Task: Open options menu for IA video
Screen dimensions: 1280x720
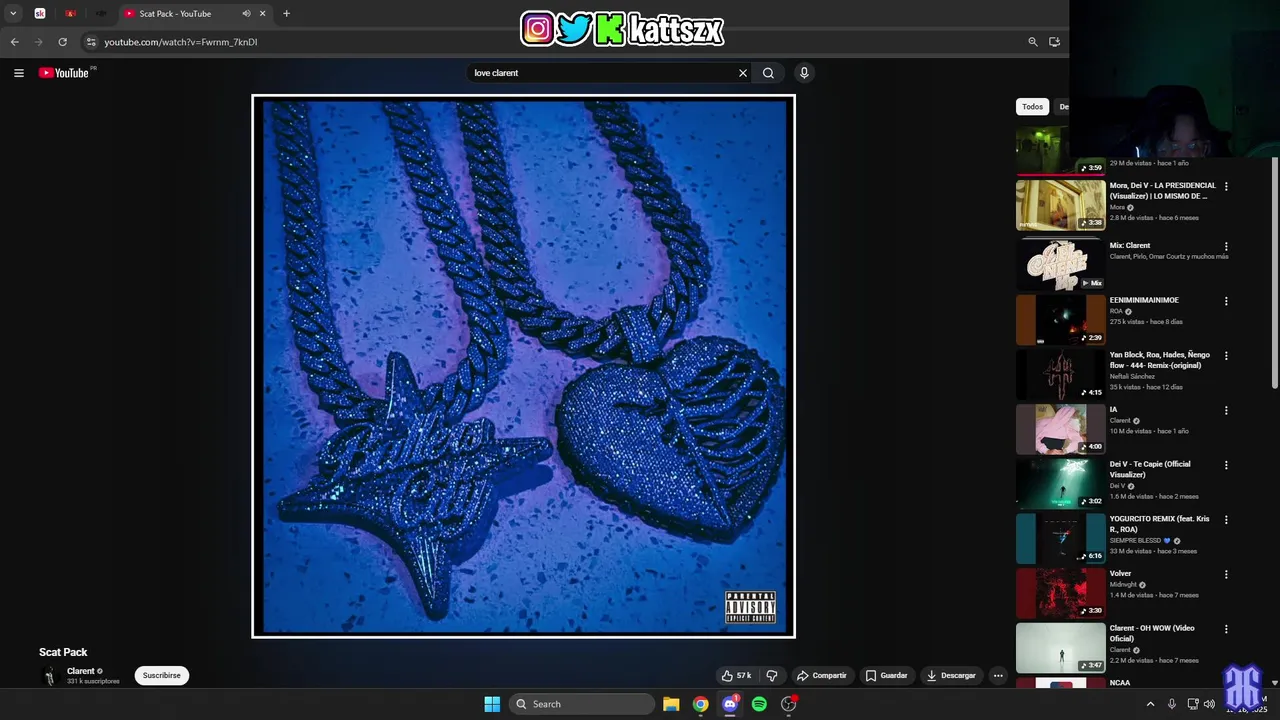Action: (x=1226, y=410)
